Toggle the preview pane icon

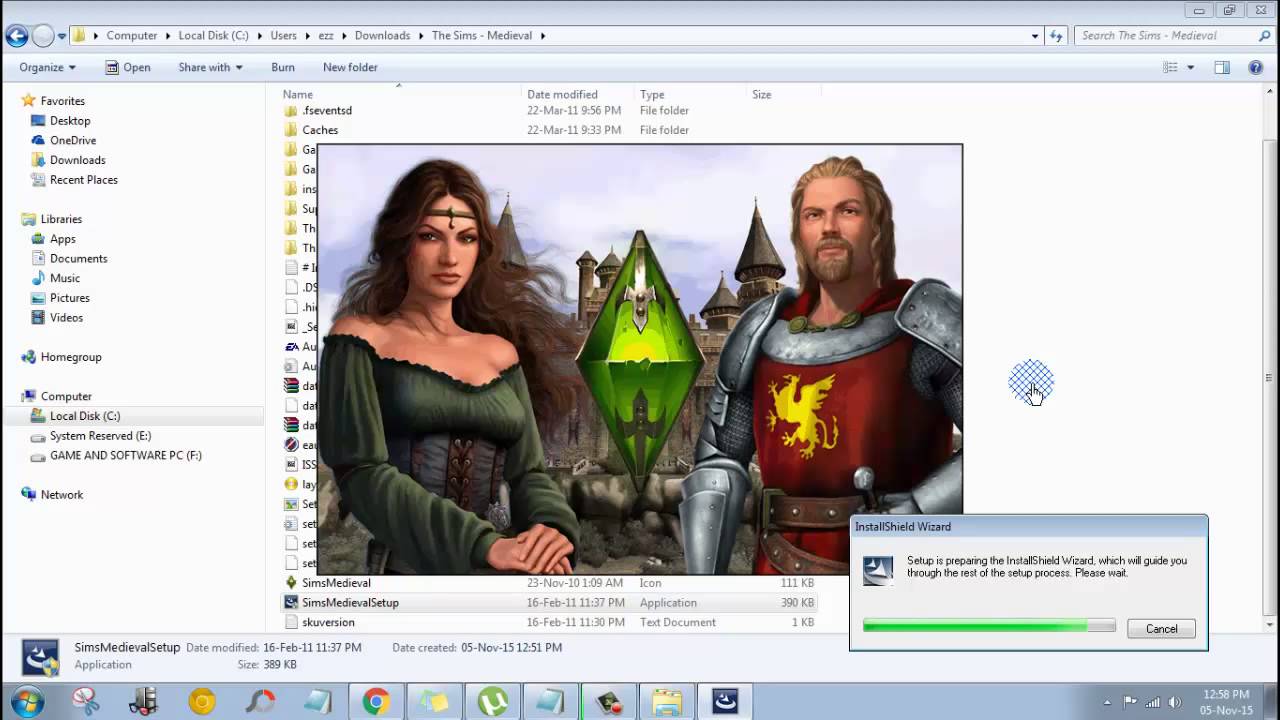(1222, 67)
